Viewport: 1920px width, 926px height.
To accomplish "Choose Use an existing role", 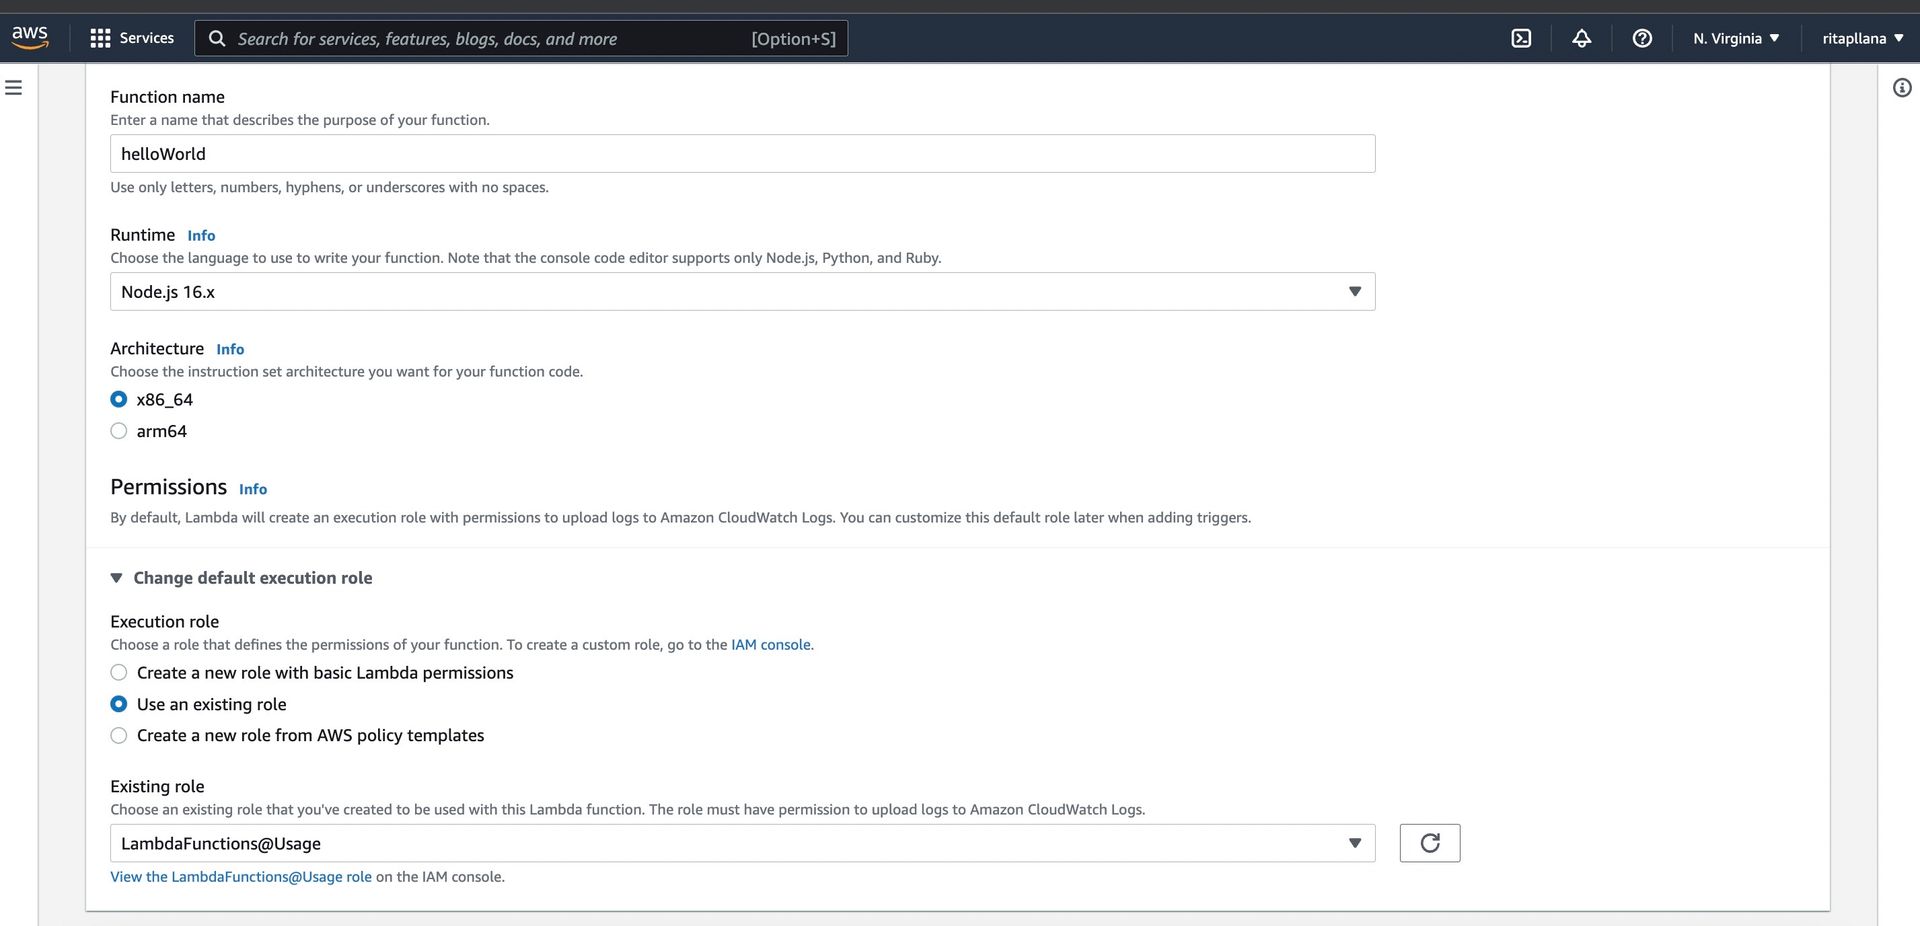I will click(x=119, y=704).
